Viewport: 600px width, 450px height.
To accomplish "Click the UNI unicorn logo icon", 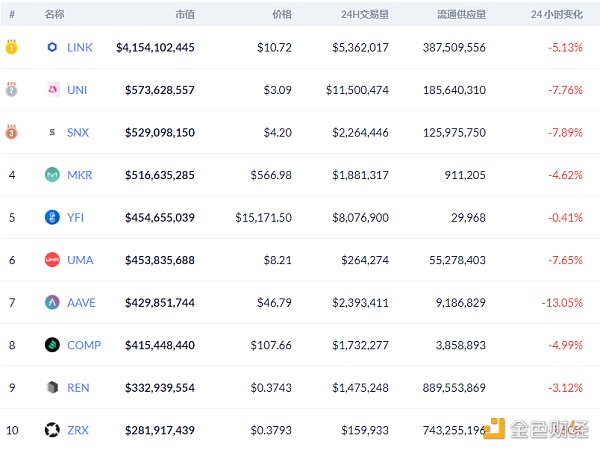I will [x=53, y=90].
